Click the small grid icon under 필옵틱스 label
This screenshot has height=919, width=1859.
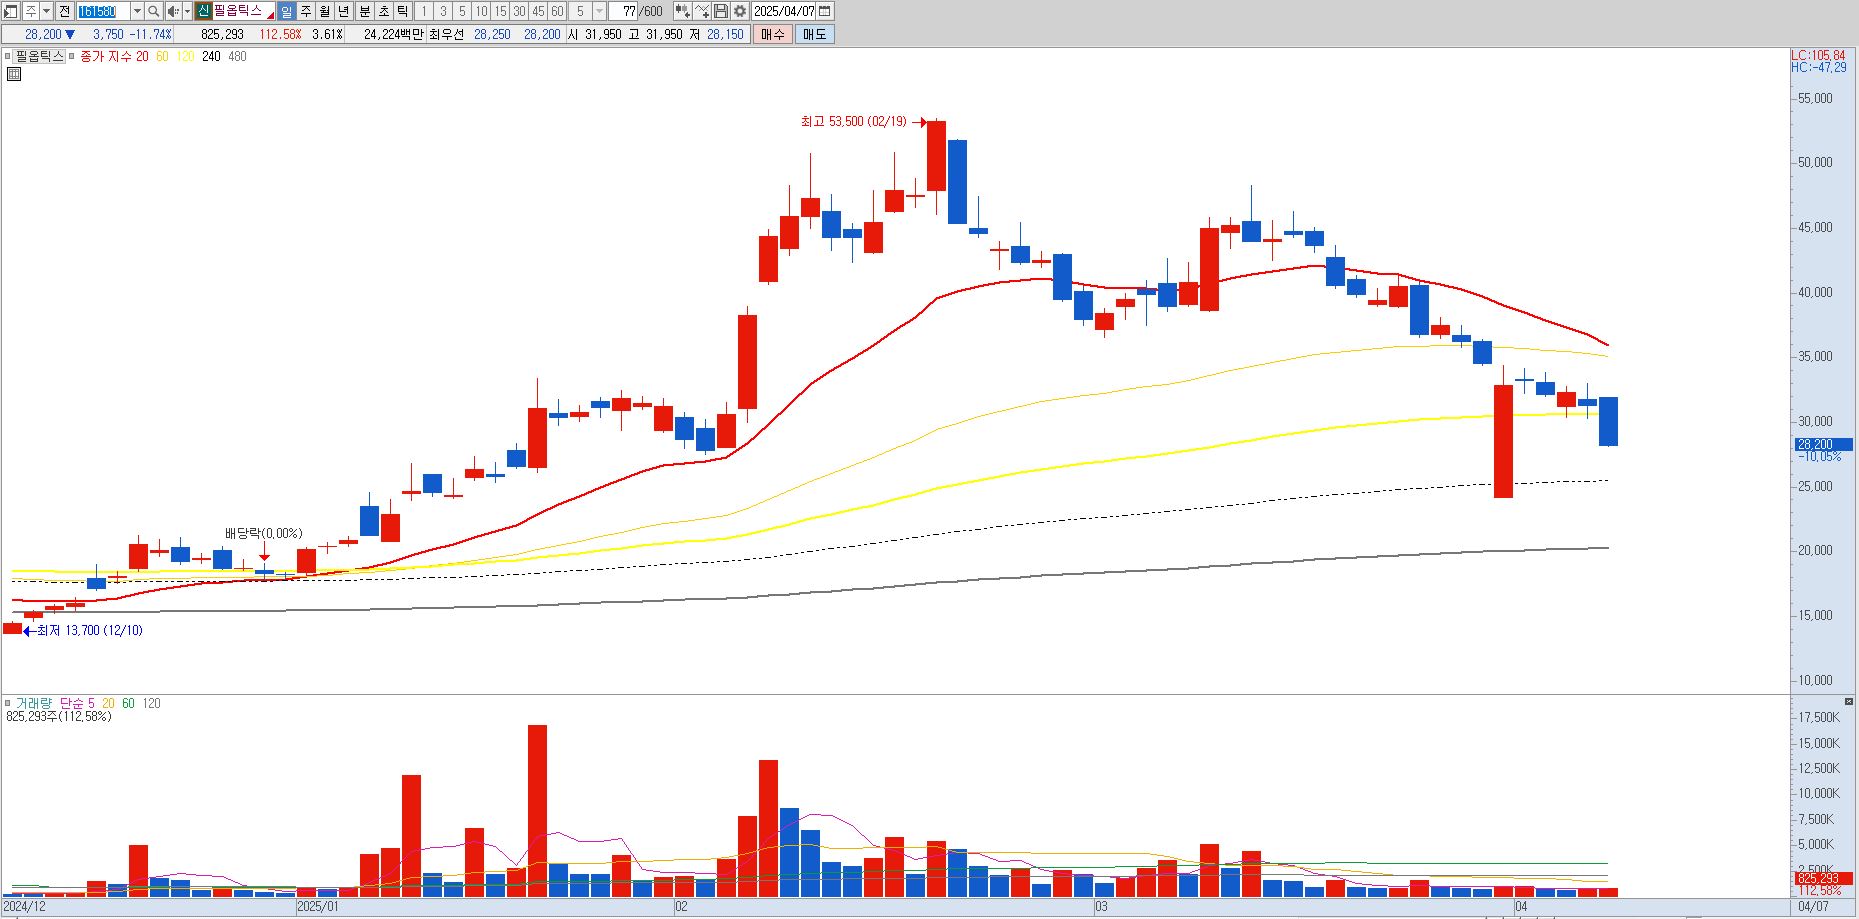click(x=14, y=74)
